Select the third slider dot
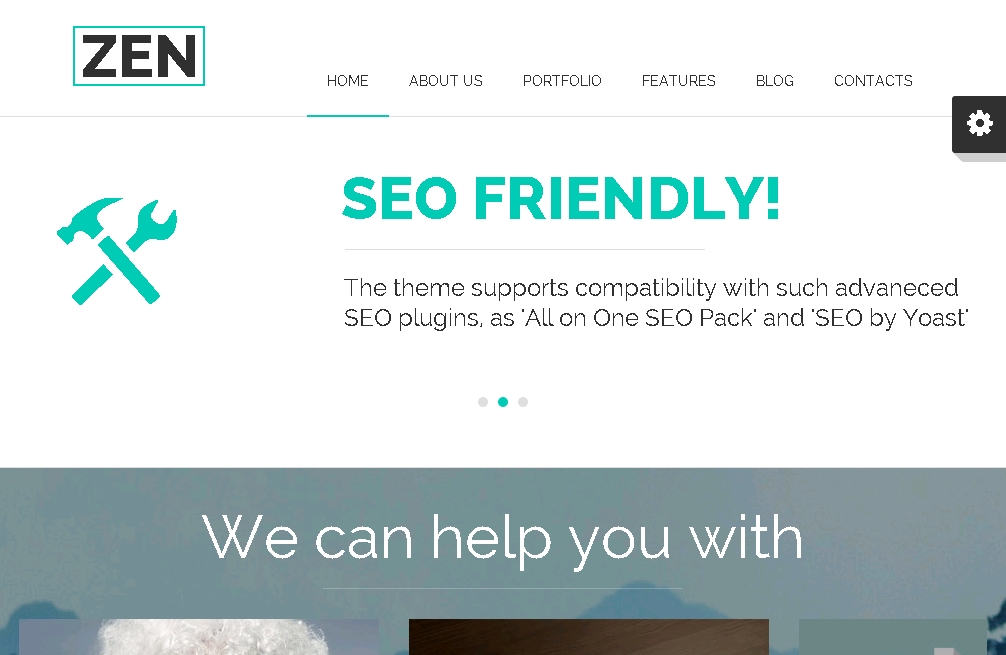The image size is (1006, 655). click(x=523, y=402)
